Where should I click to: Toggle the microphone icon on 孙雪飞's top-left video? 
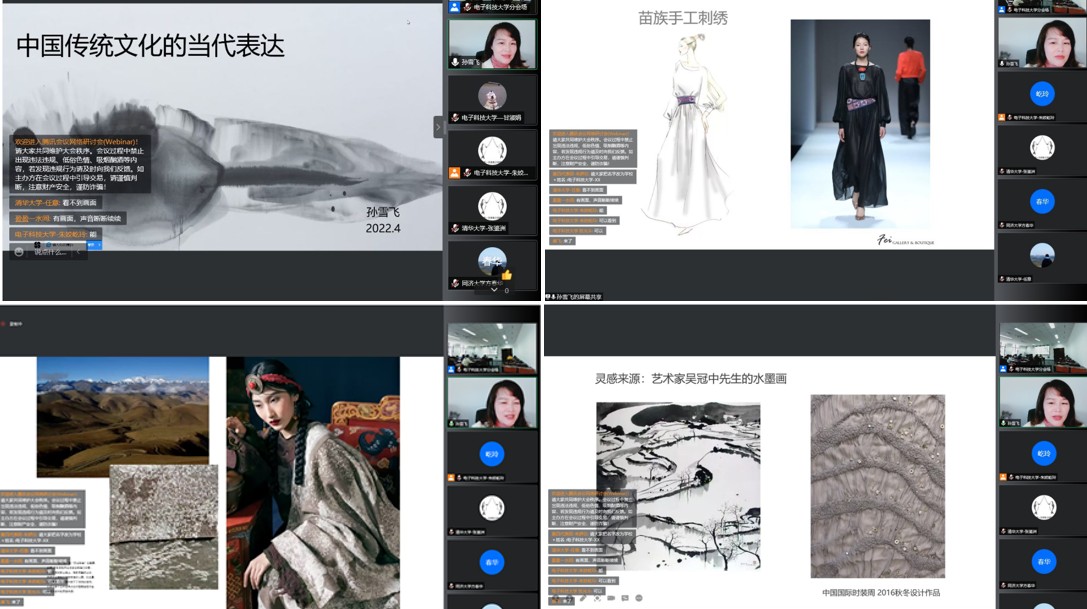[x=455, y=62]
